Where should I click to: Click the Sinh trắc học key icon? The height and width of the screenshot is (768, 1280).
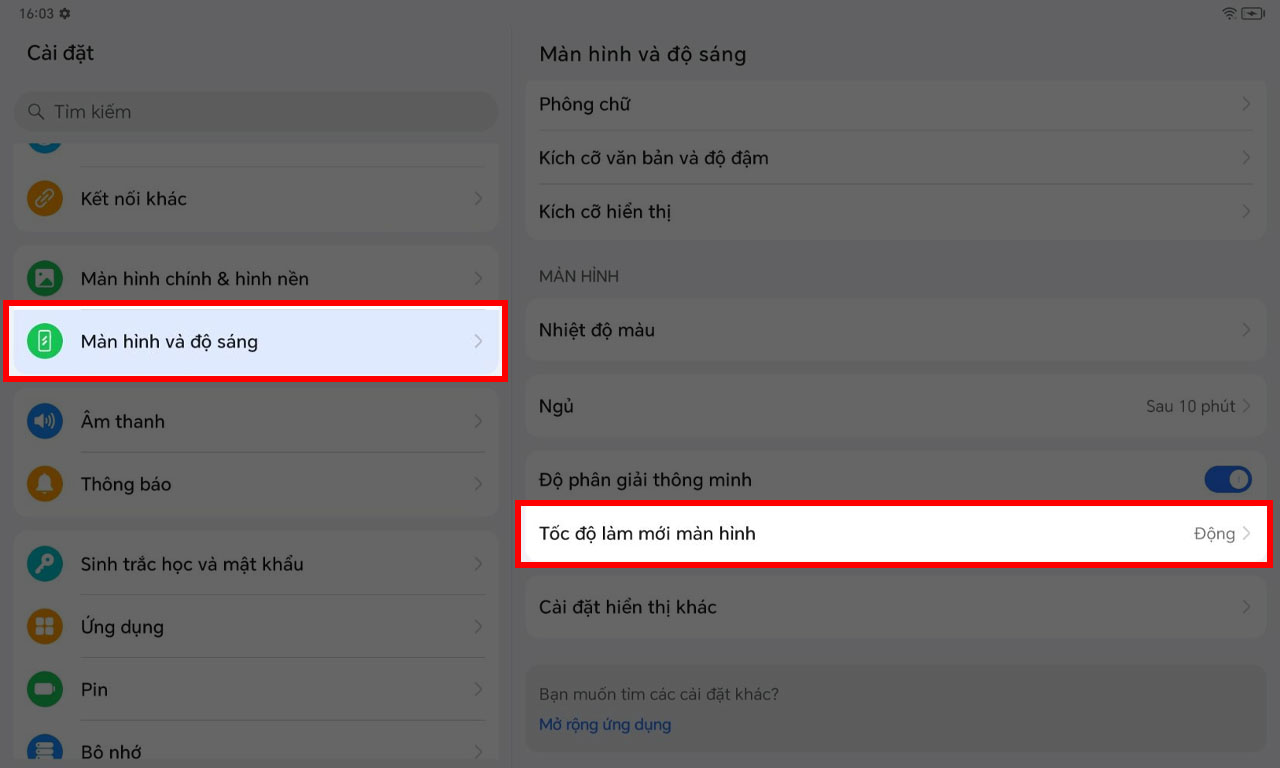[44, 564]
